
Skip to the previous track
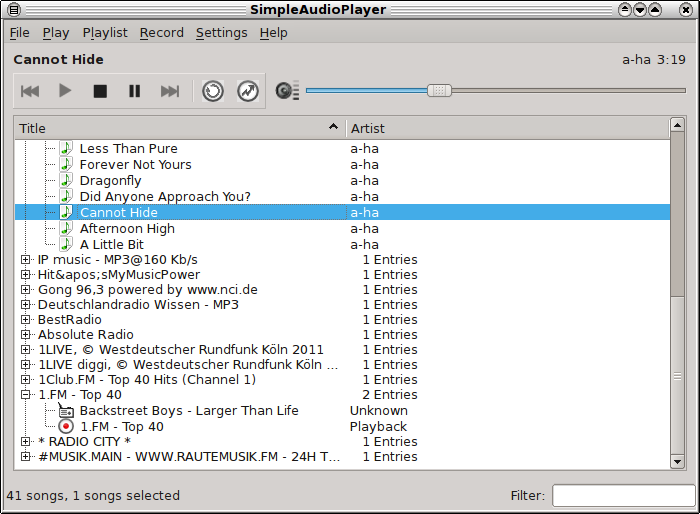pyautogui.click(x=30, y=91)
